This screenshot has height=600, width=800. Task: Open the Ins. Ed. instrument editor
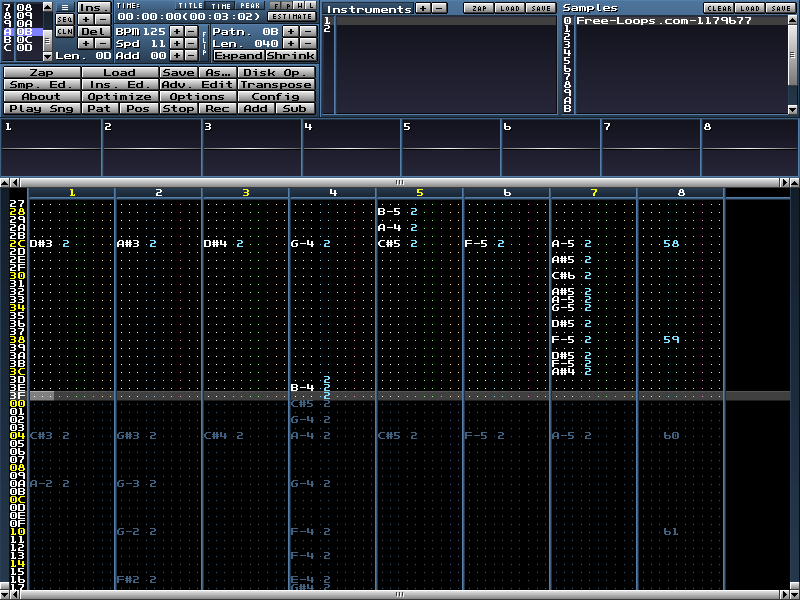[120, 85]
